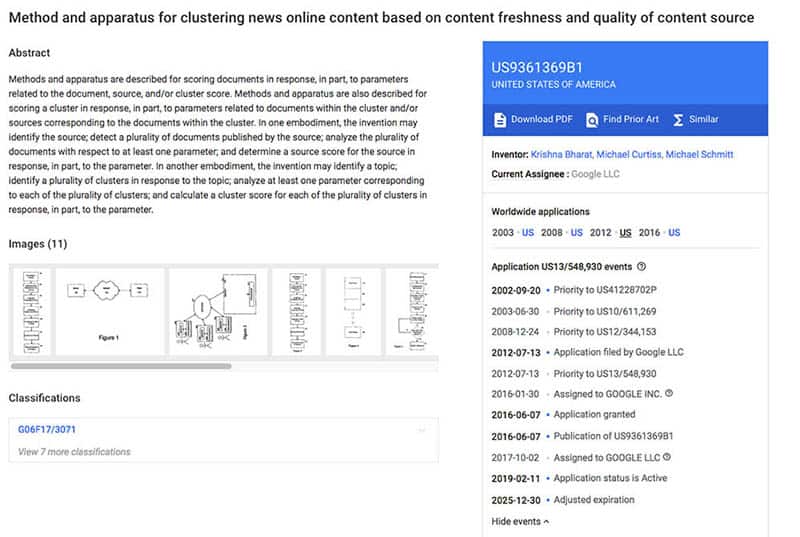Click the UNITED STATES OF AMERICA label
The width and height of the screenshot is (800, 537).
pyautogui.click(x=554, y=84)
